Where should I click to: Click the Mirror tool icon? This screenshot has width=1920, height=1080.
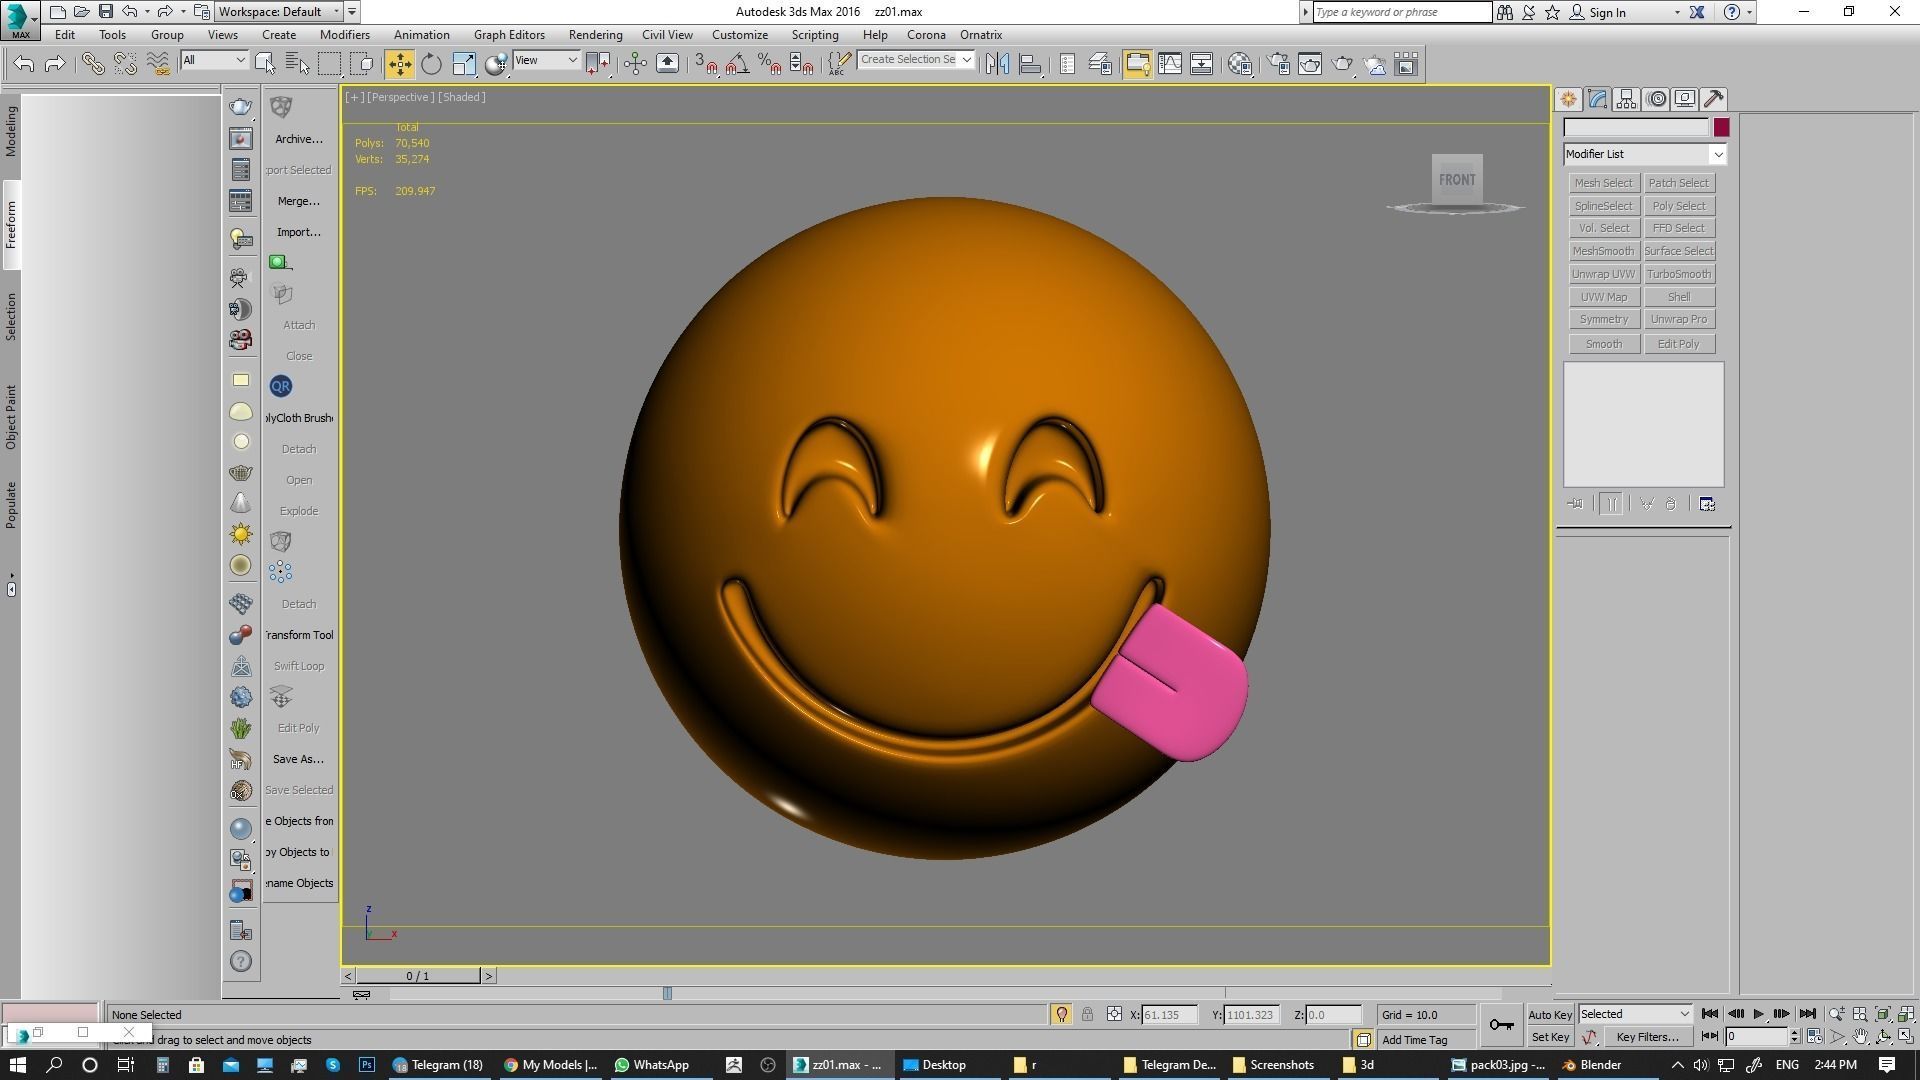pyautogui.click(x=997, y=64)
